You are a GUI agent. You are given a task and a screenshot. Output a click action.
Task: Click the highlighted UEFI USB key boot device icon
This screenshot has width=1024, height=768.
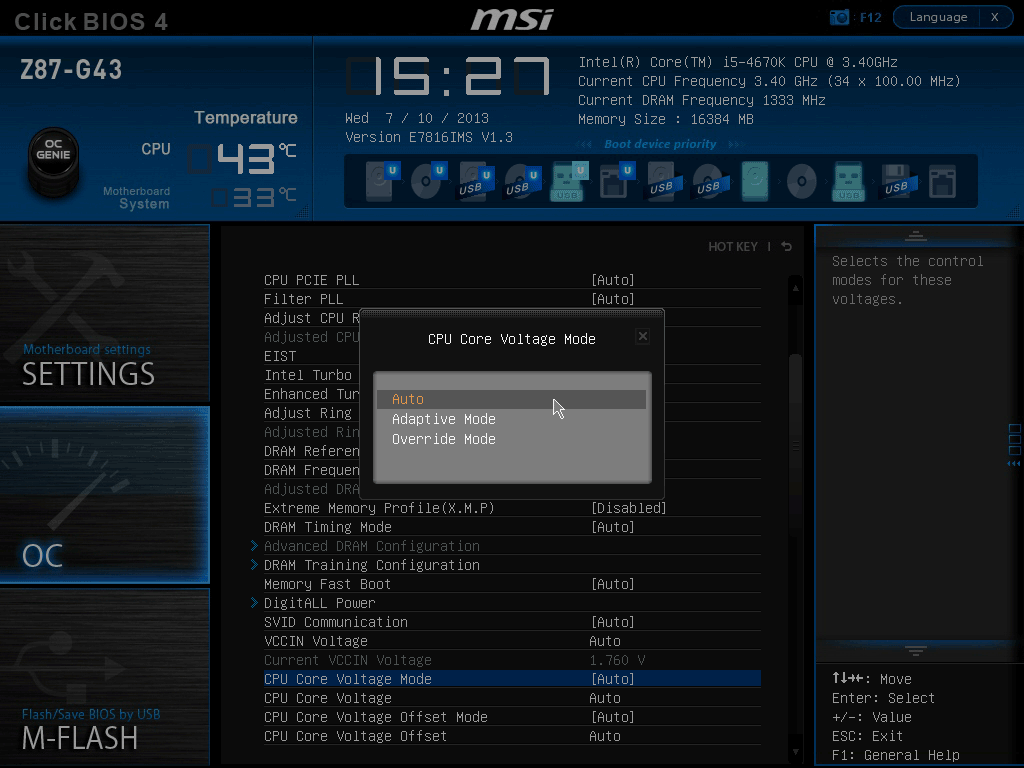coord(567,181)
